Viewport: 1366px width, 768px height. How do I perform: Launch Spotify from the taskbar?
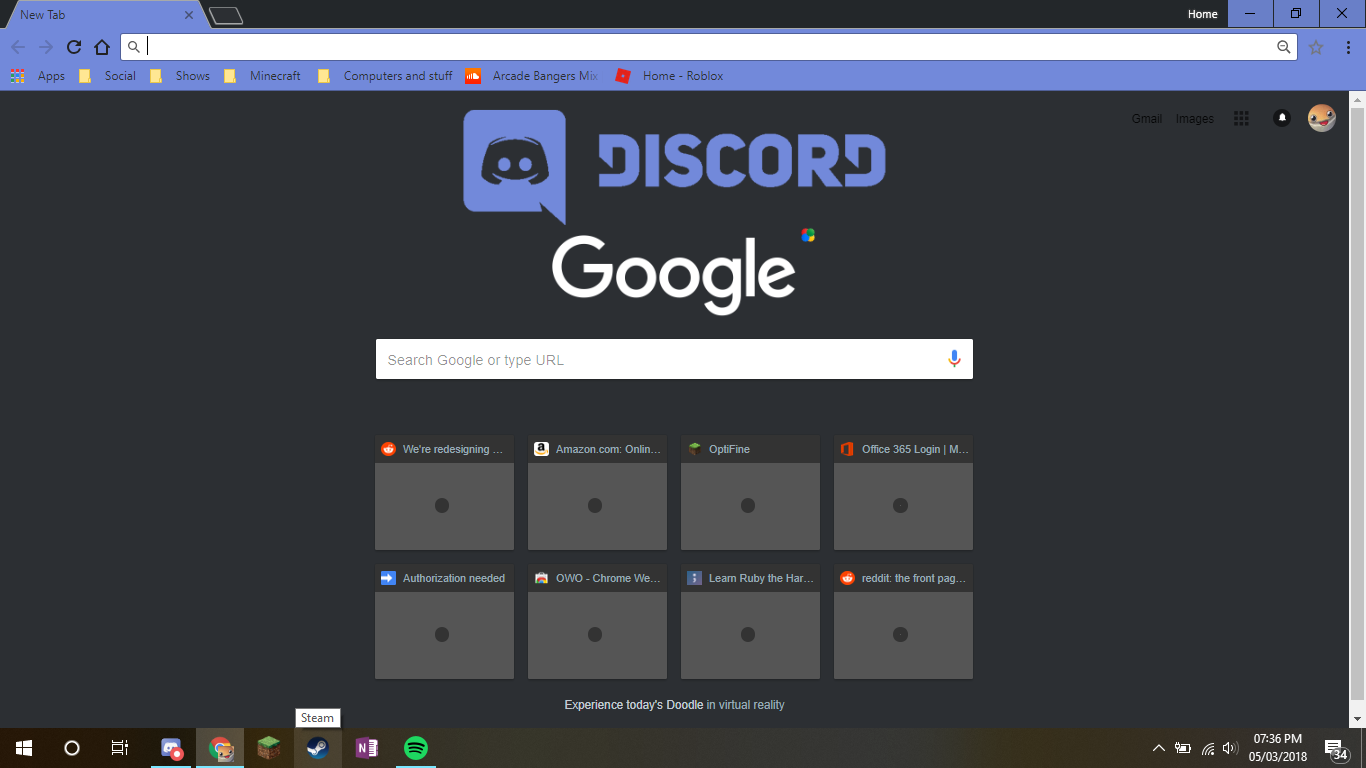pos(415,747)
